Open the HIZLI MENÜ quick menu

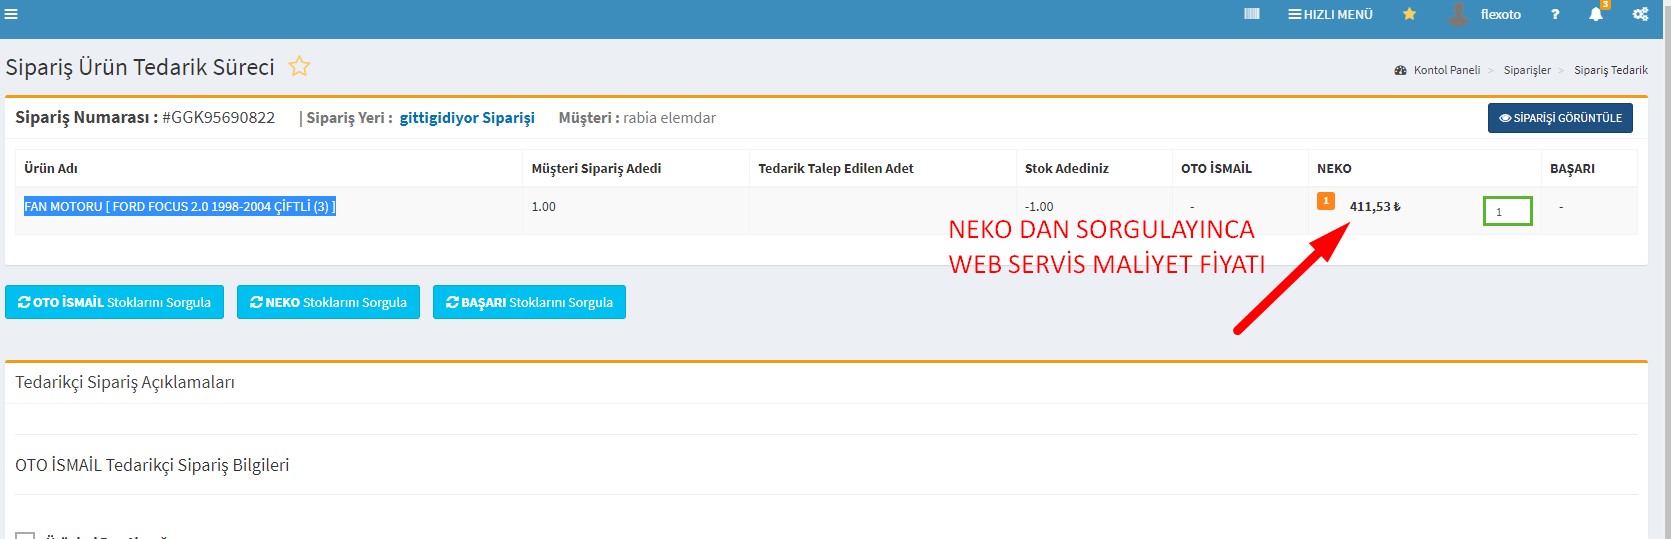(1330, 14)
